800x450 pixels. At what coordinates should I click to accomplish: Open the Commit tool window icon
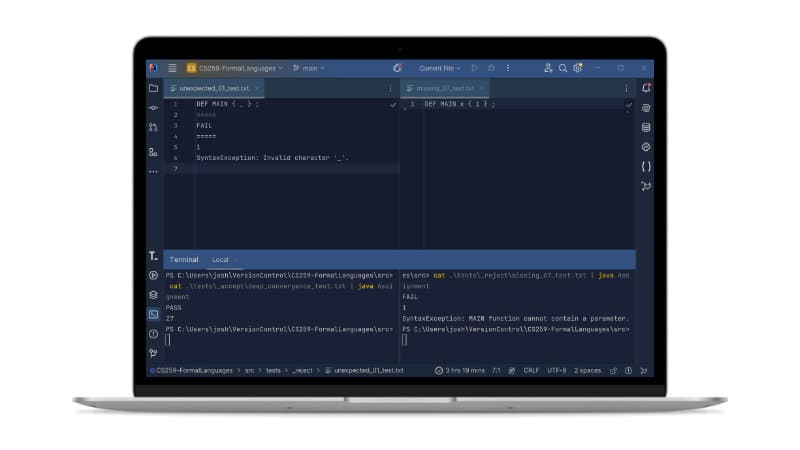pos(153,108)
